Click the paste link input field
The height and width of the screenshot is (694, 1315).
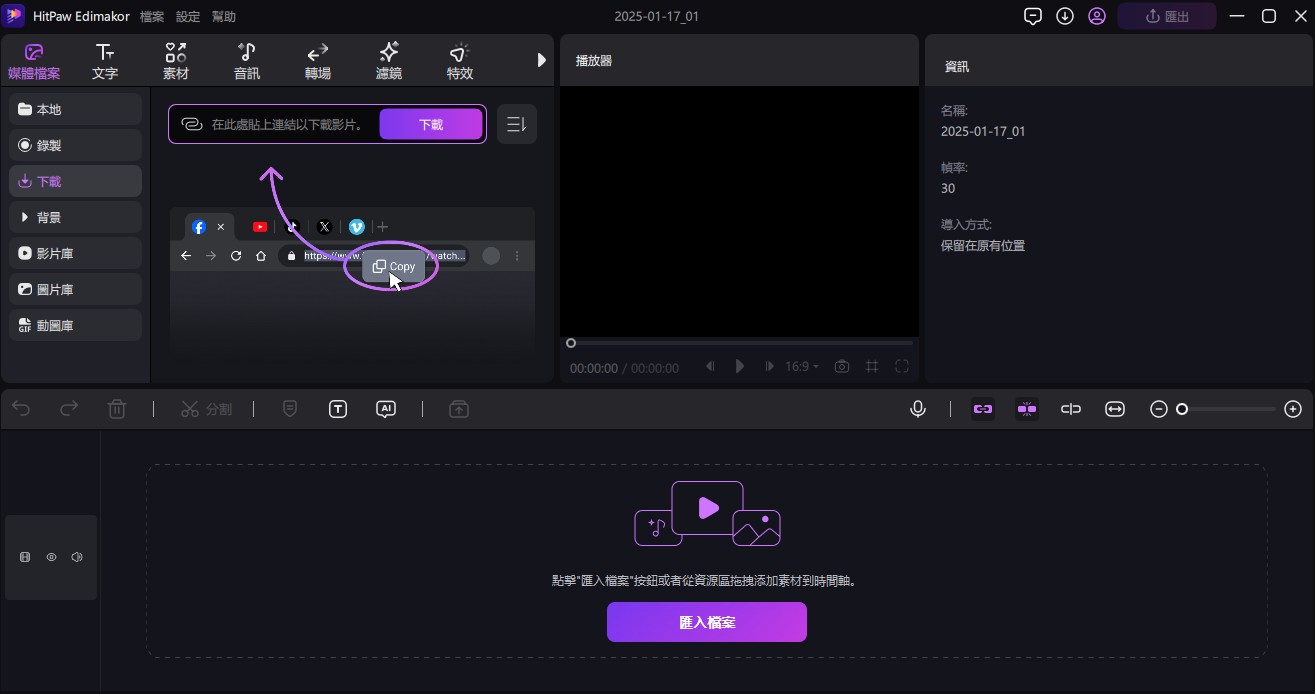pos(290,125)
